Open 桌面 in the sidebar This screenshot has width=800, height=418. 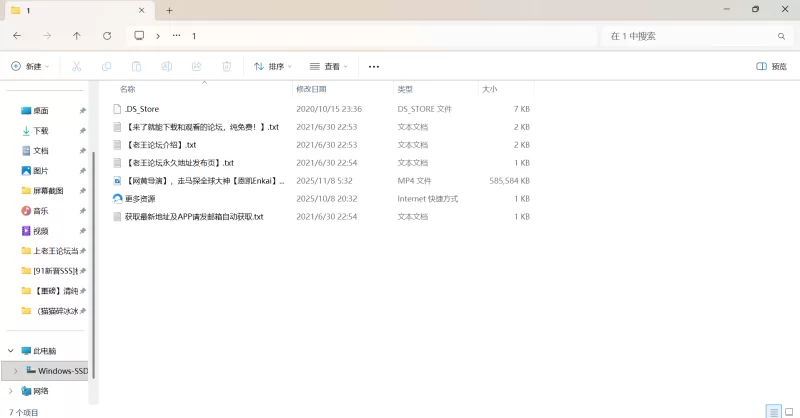click(41, 111)
